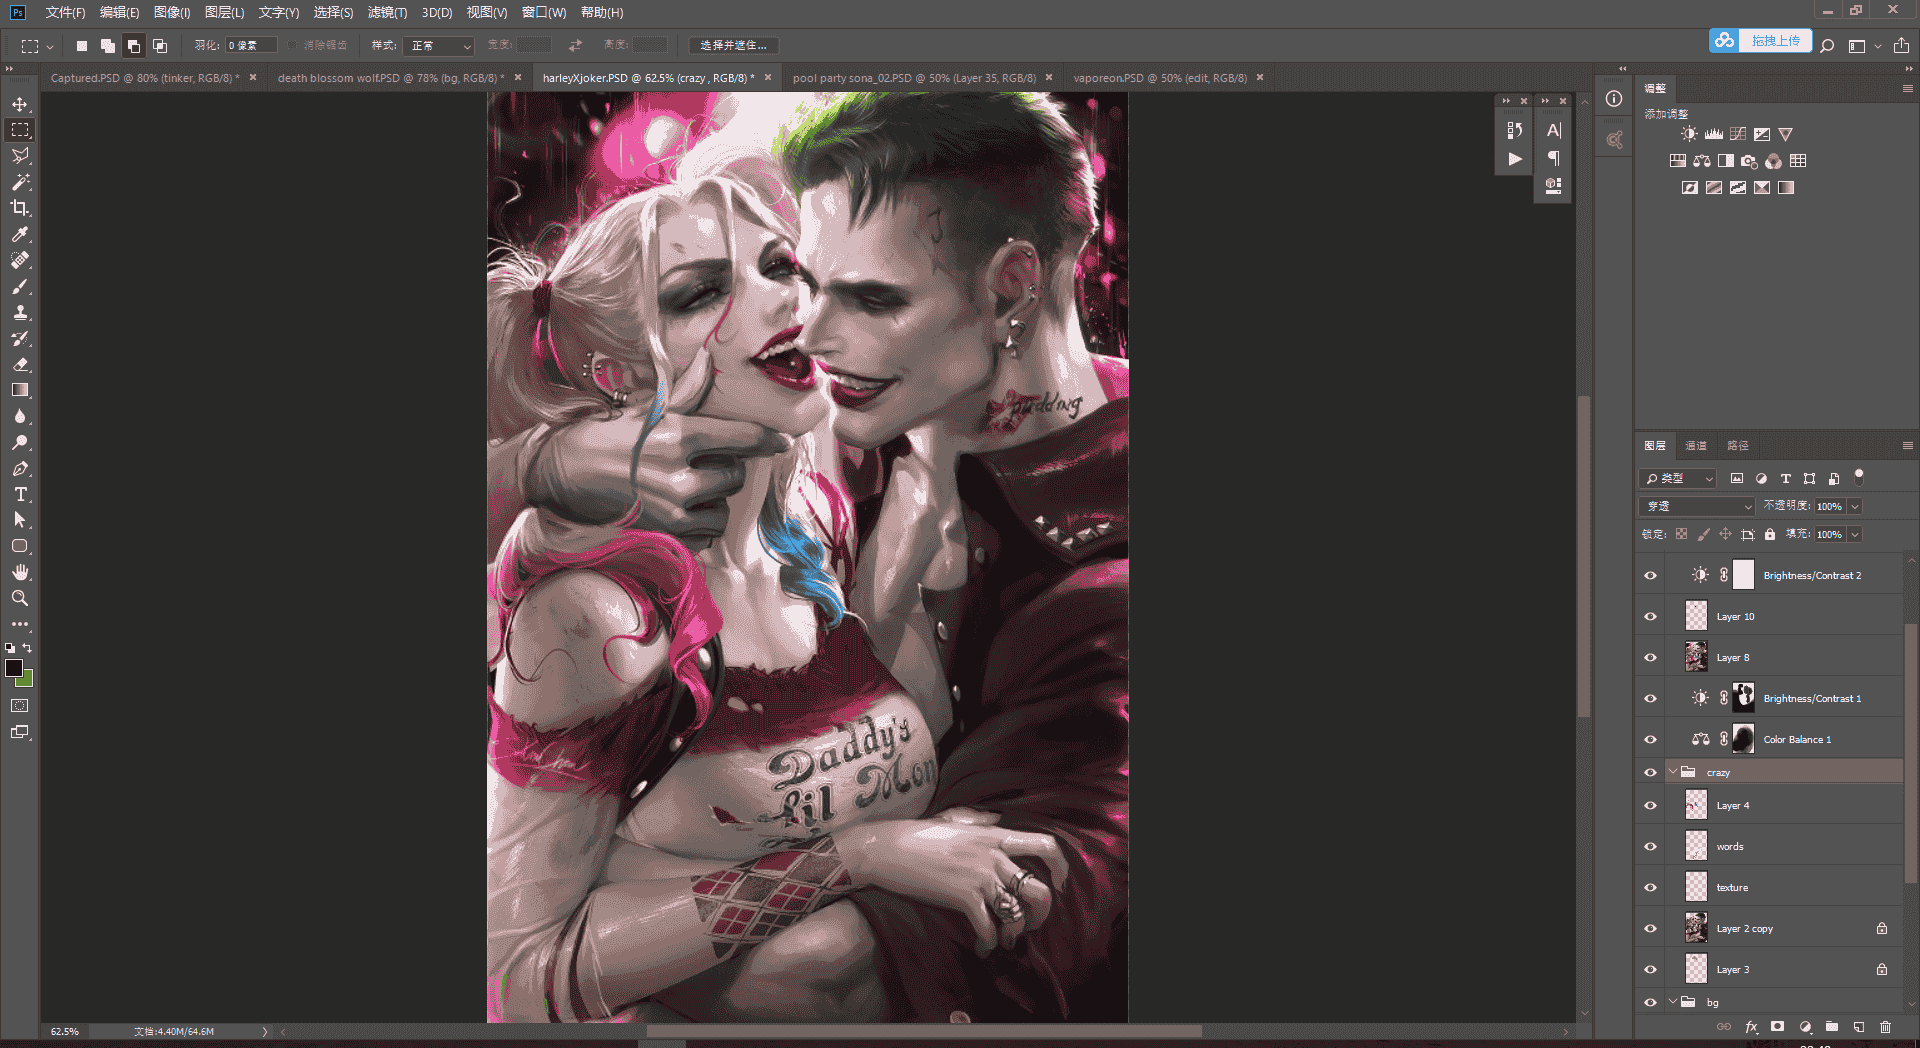The height and width of the screenshot is (1048, 1920).
Task: Collapse the bg layer group
Action: pyautogui.click(x=1673, y=1001)
